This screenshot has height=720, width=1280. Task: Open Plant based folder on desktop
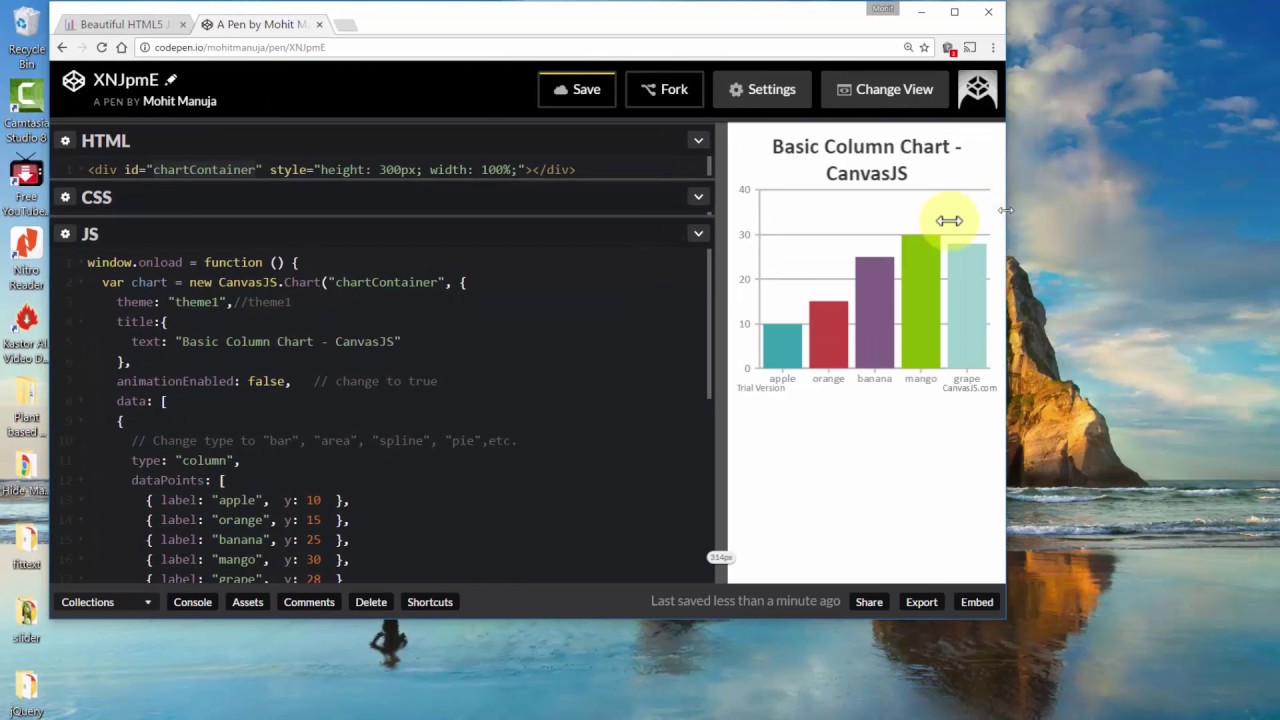tap(26, 409)
